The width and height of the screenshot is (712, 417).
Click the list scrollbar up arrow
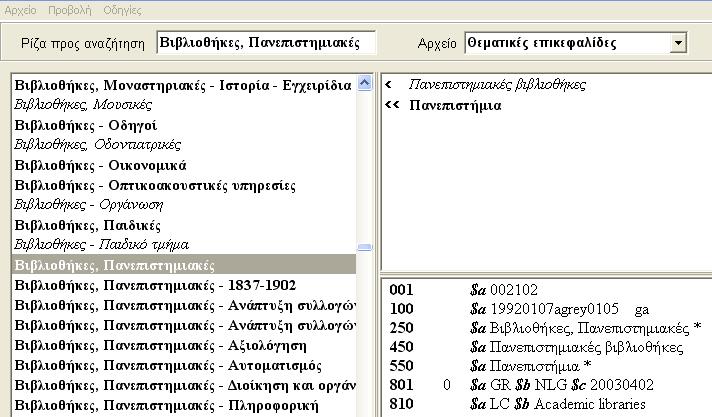(365, 83)
